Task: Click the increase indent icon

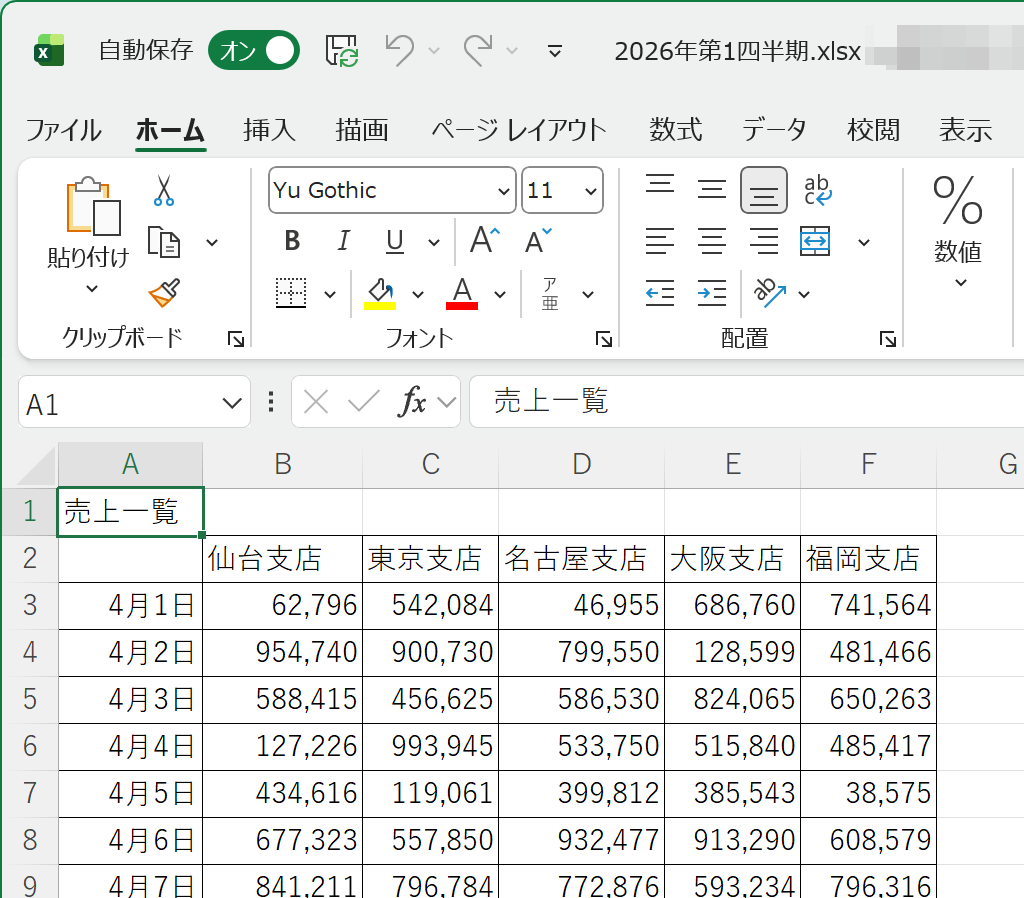Action: tap(712, 293)
